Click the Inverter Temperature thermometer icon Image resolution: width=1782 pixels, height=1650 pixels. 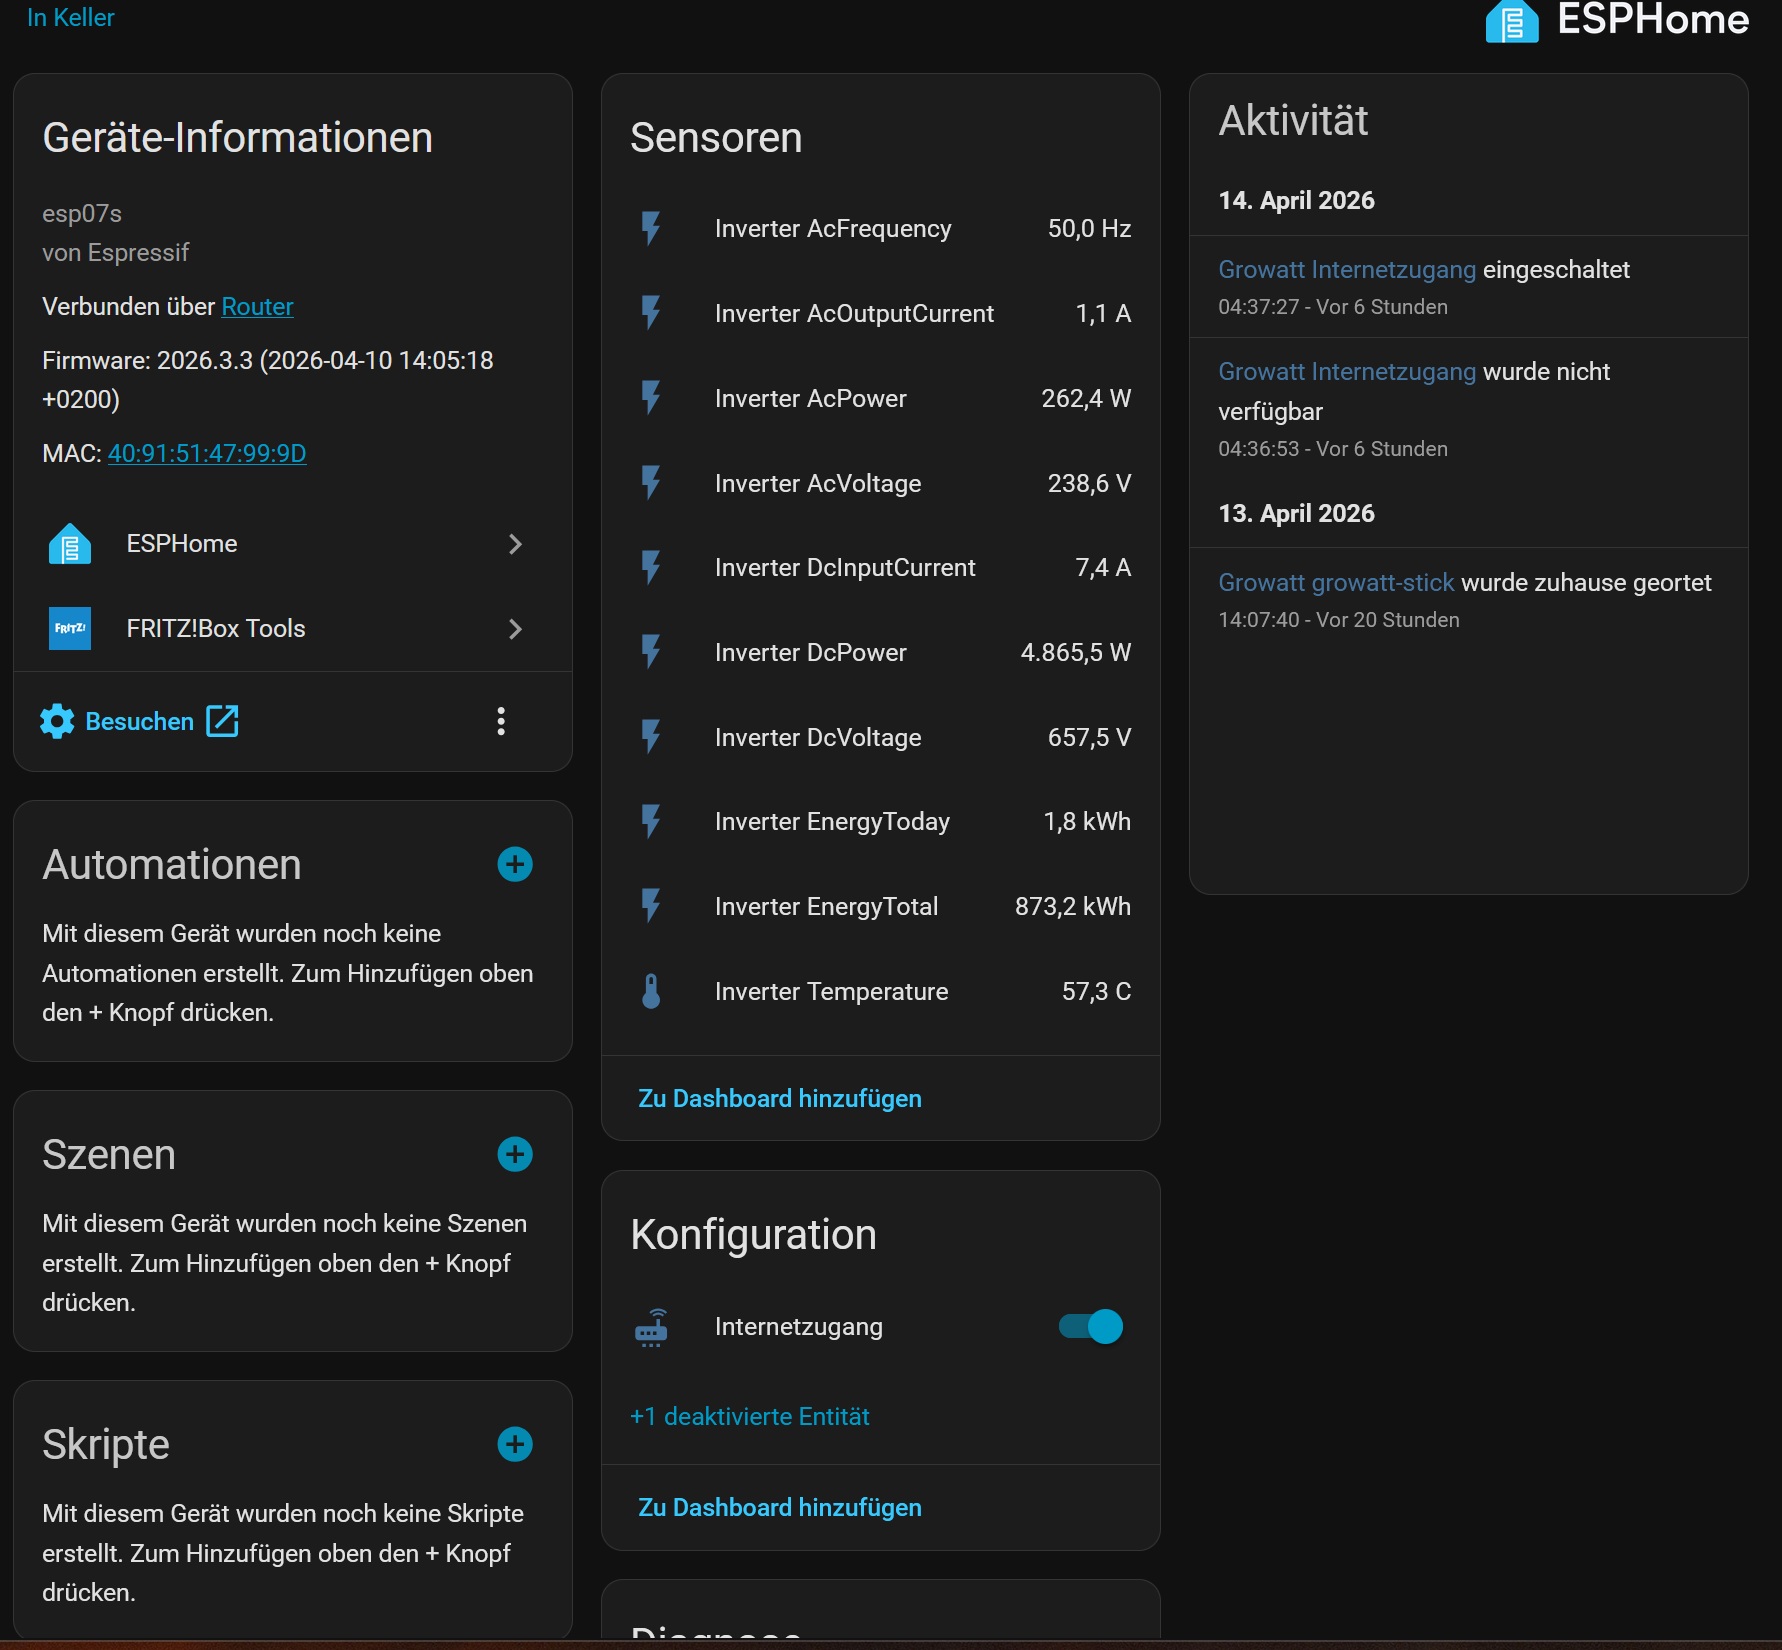(651, 991)
